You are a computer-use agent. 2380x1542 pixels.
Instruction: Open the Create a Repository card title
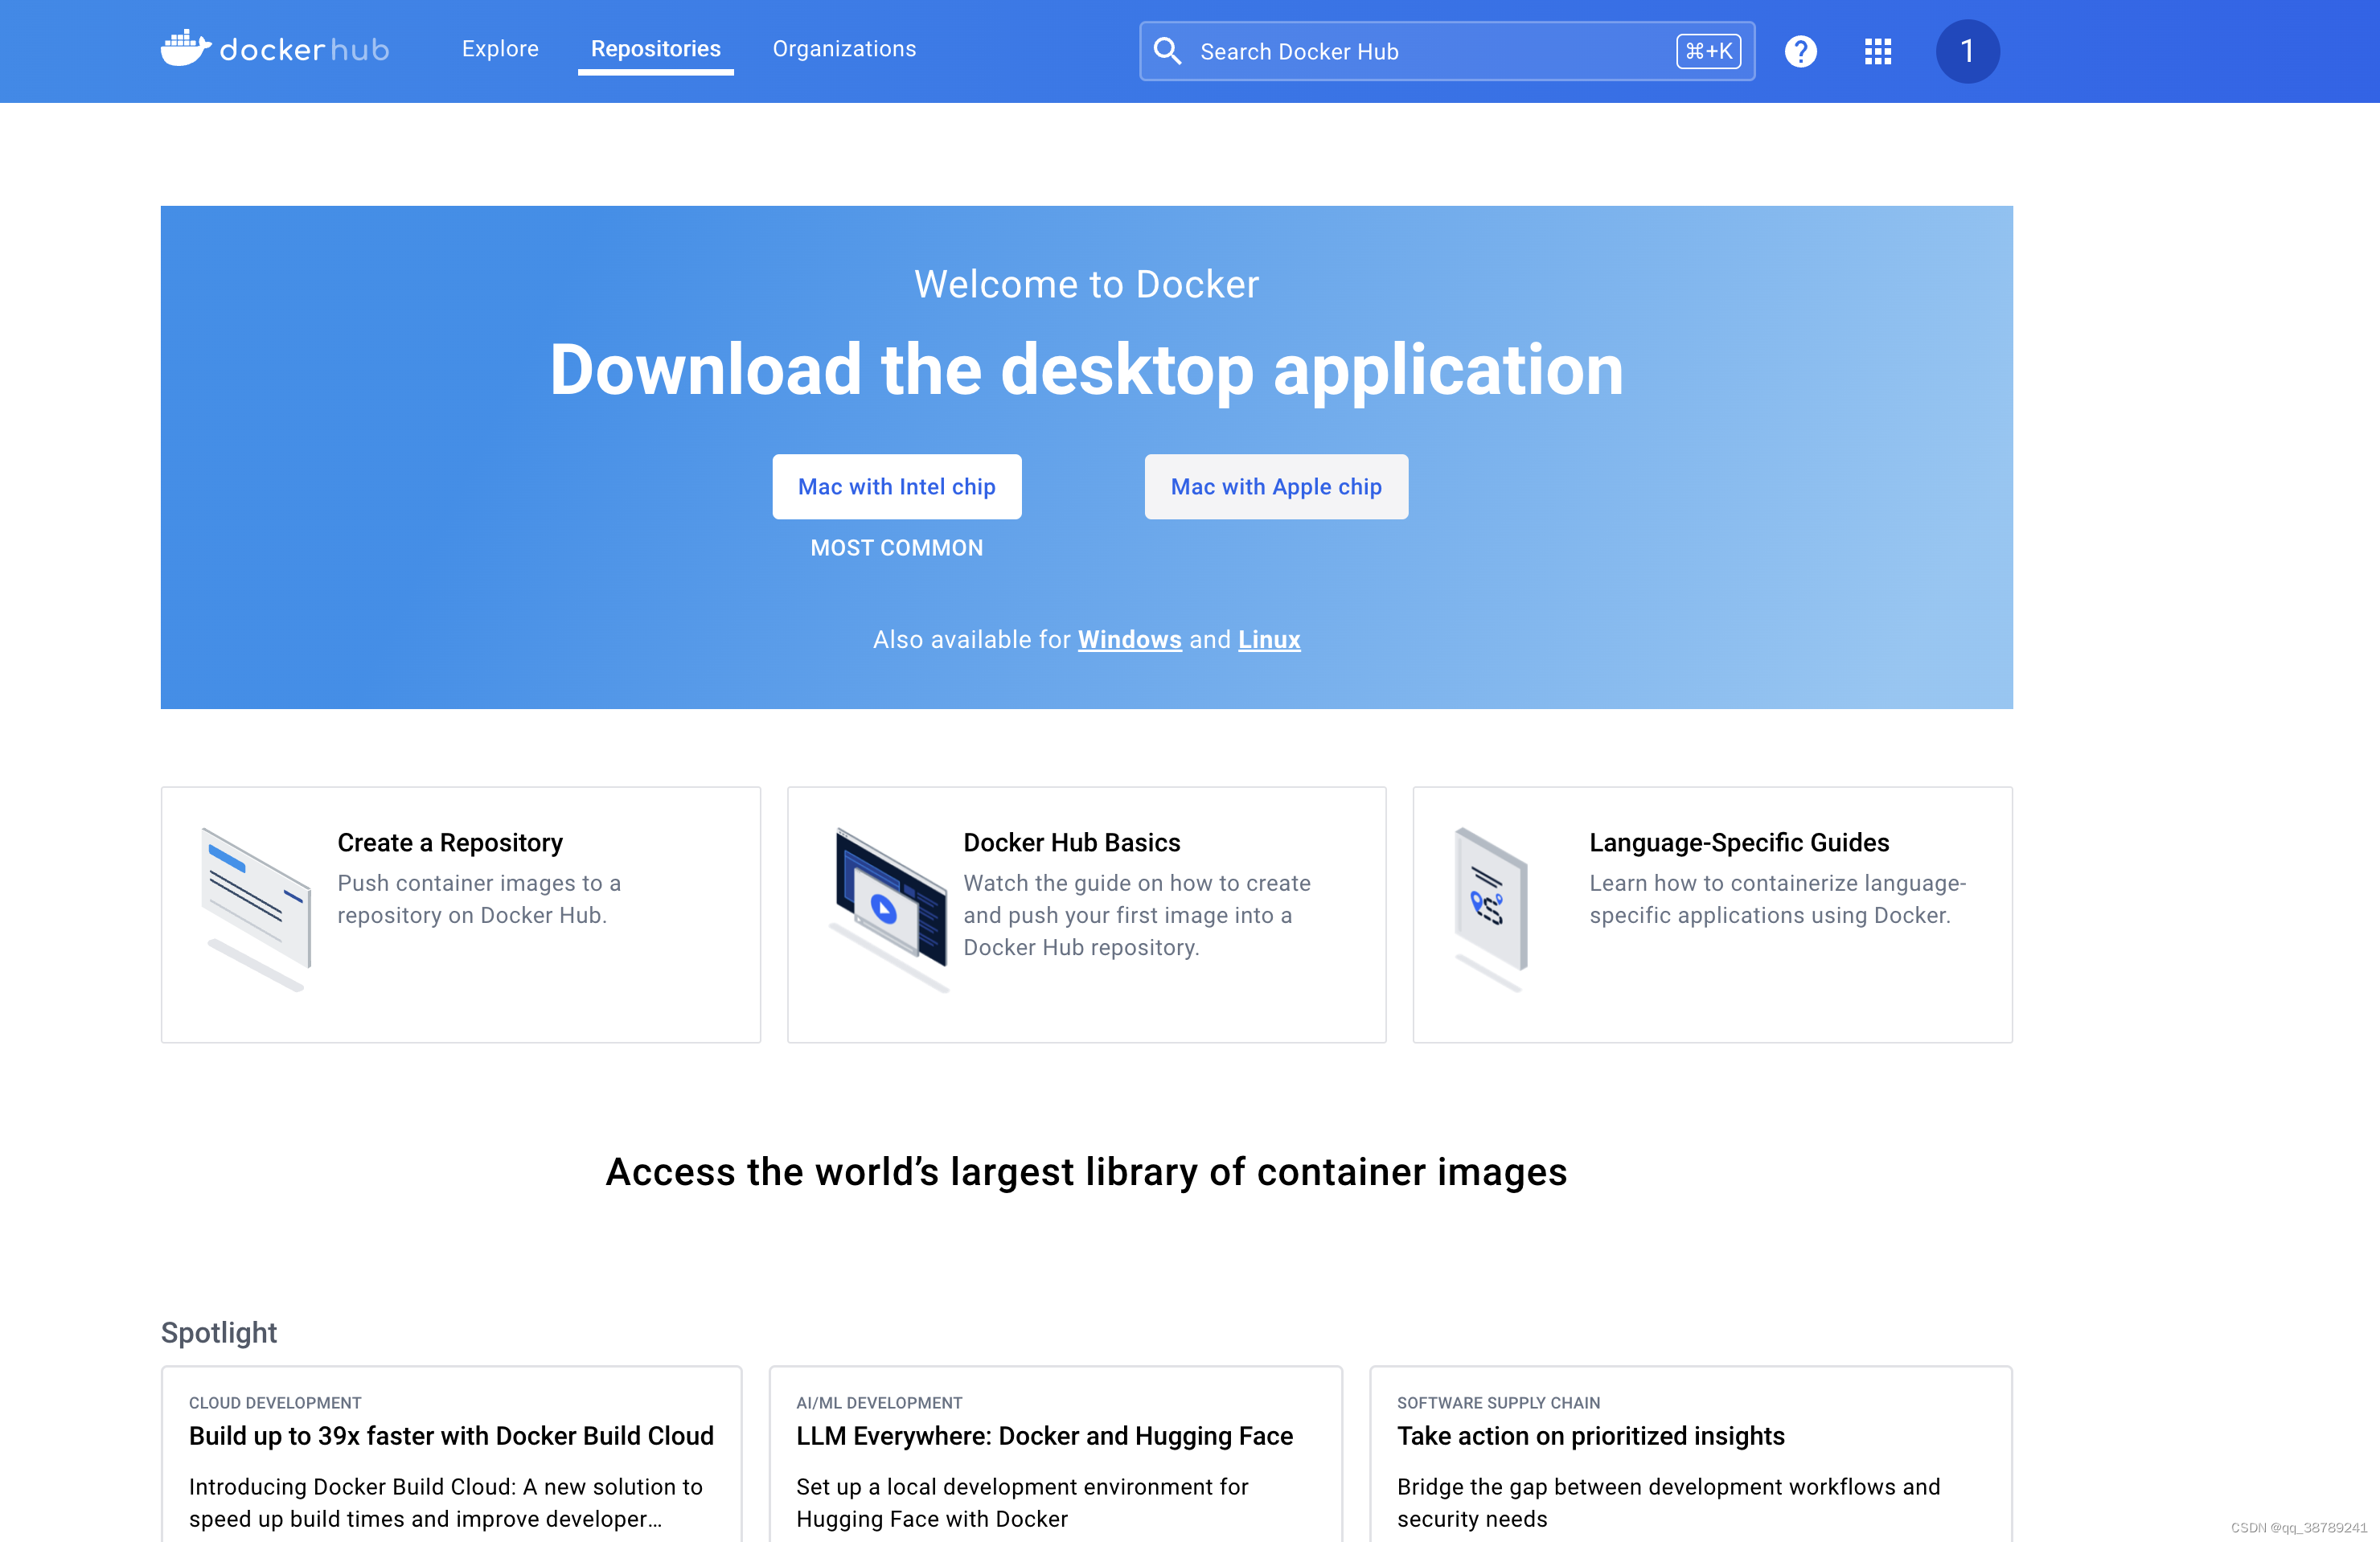click(x=450, y=843)
